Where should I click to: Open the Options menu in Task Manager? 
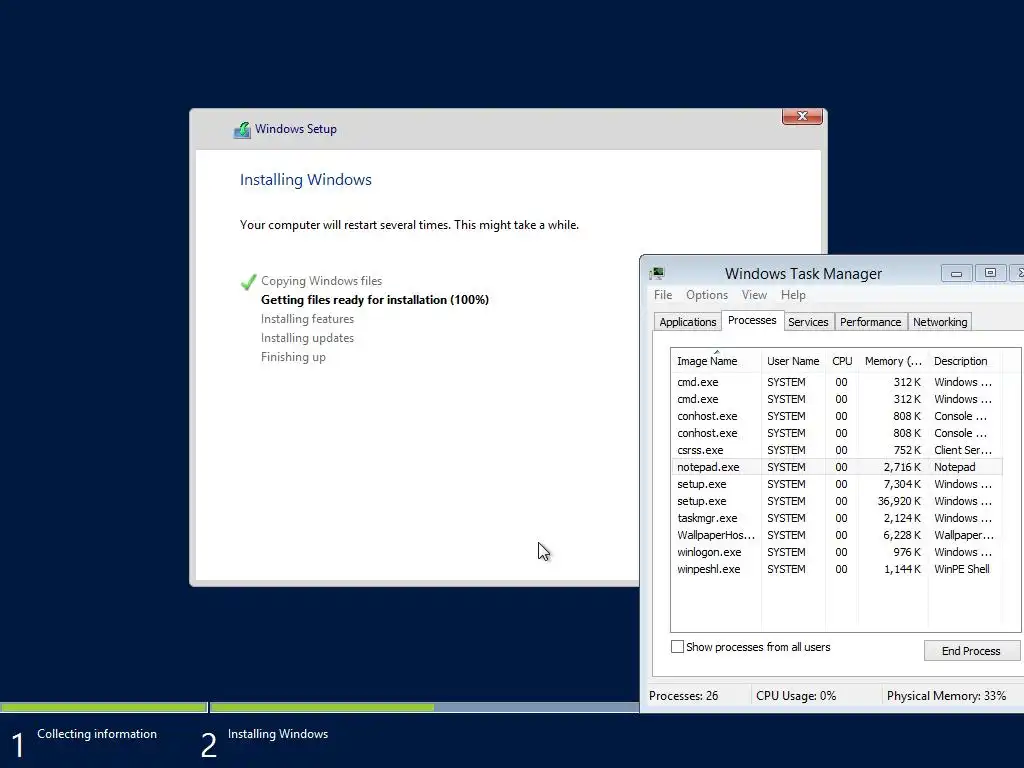pos(707,295)
